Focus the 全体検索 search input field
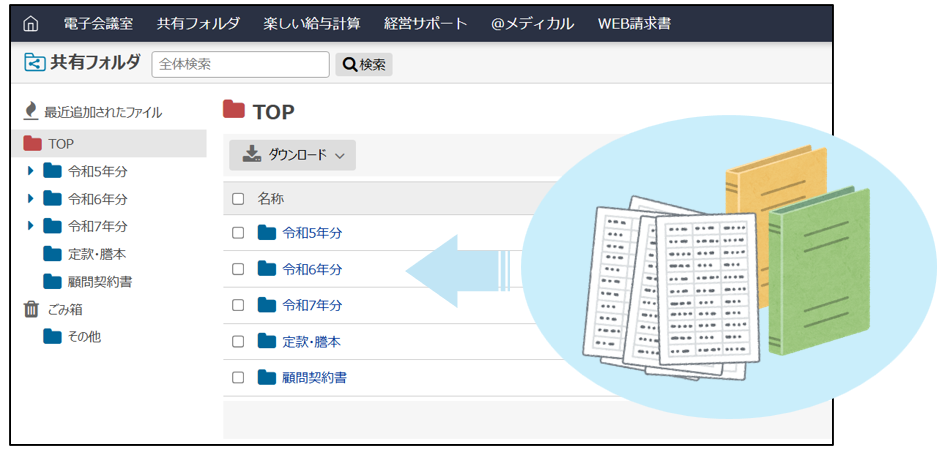949x450 pixels. (x=240, y=64)
